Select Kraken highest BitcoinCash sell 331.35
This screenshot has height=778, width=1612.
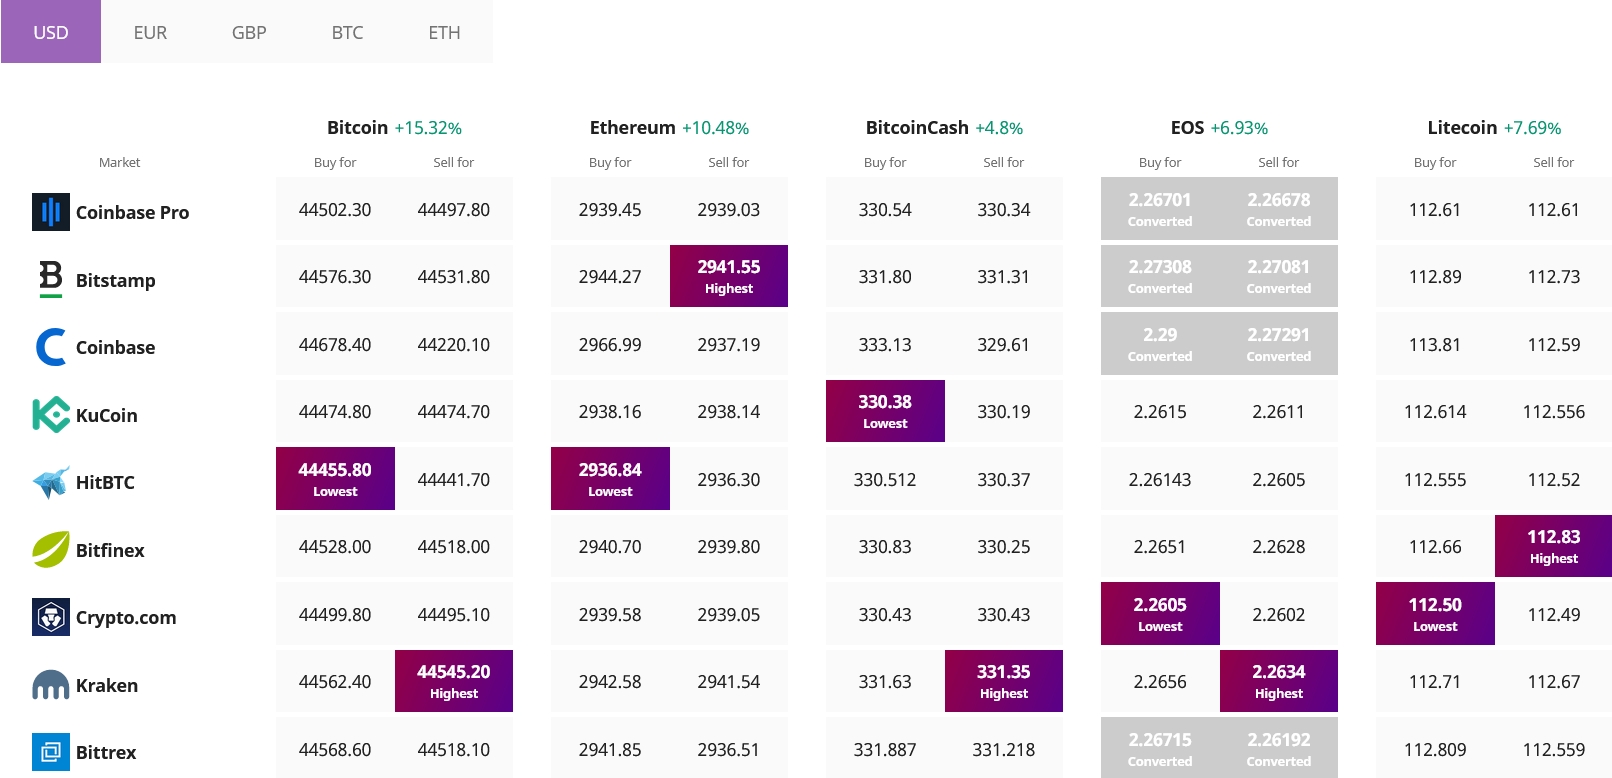(x=1004, y=681)
